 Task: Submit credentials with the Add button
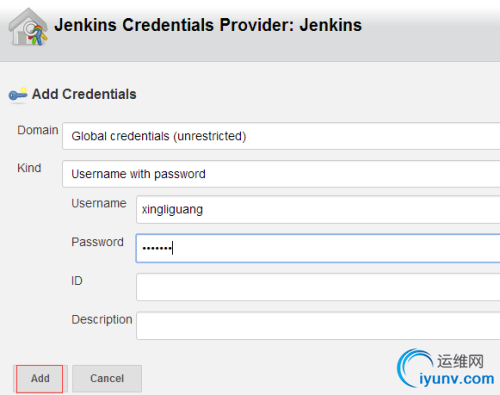pos(40,379)
